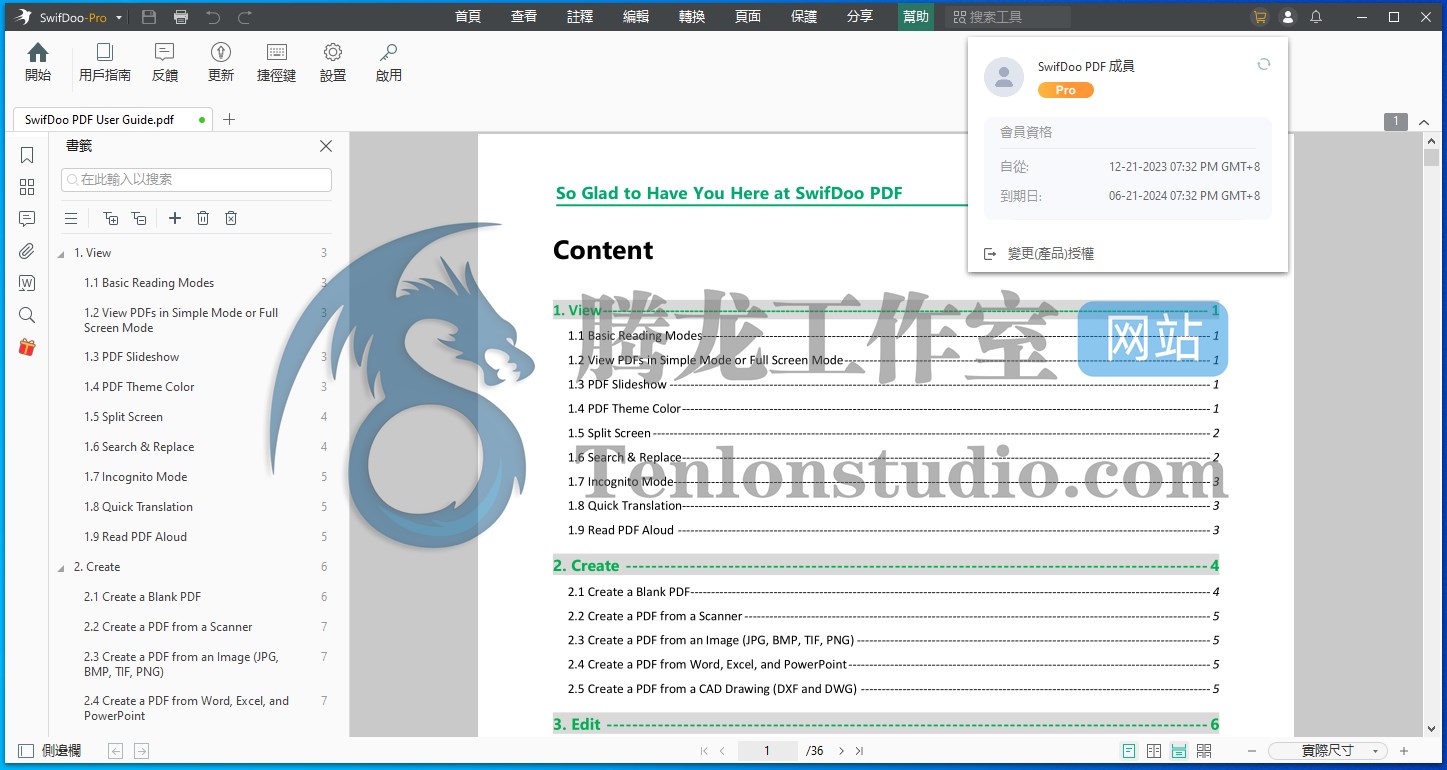The image size is (1447, 770).
Task: Click the bookmark search field
Action: point(196,179)
